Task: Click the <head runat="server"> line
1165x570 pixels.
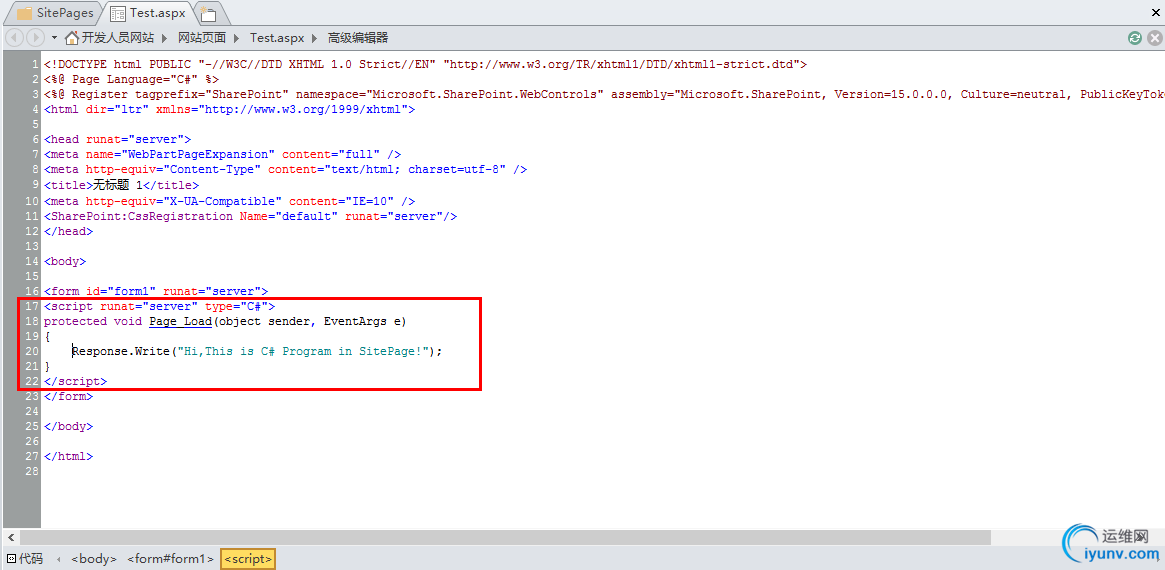Action: (x=117, y=140)
